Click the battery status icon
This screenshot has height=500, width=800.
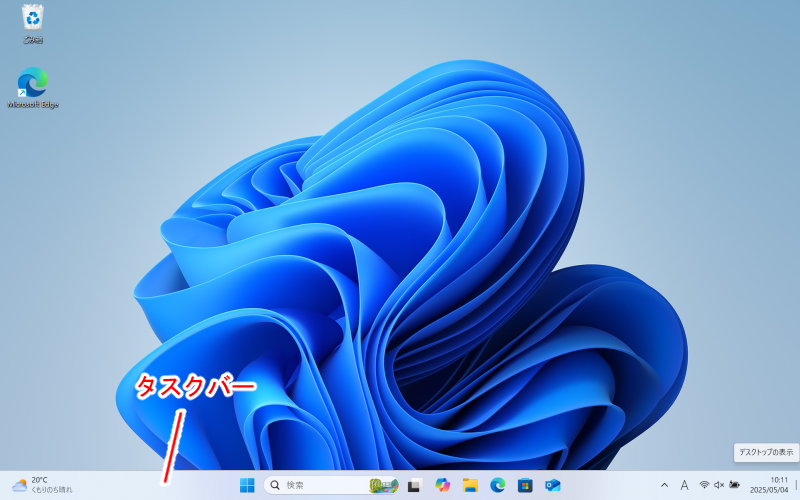point(734,485)
